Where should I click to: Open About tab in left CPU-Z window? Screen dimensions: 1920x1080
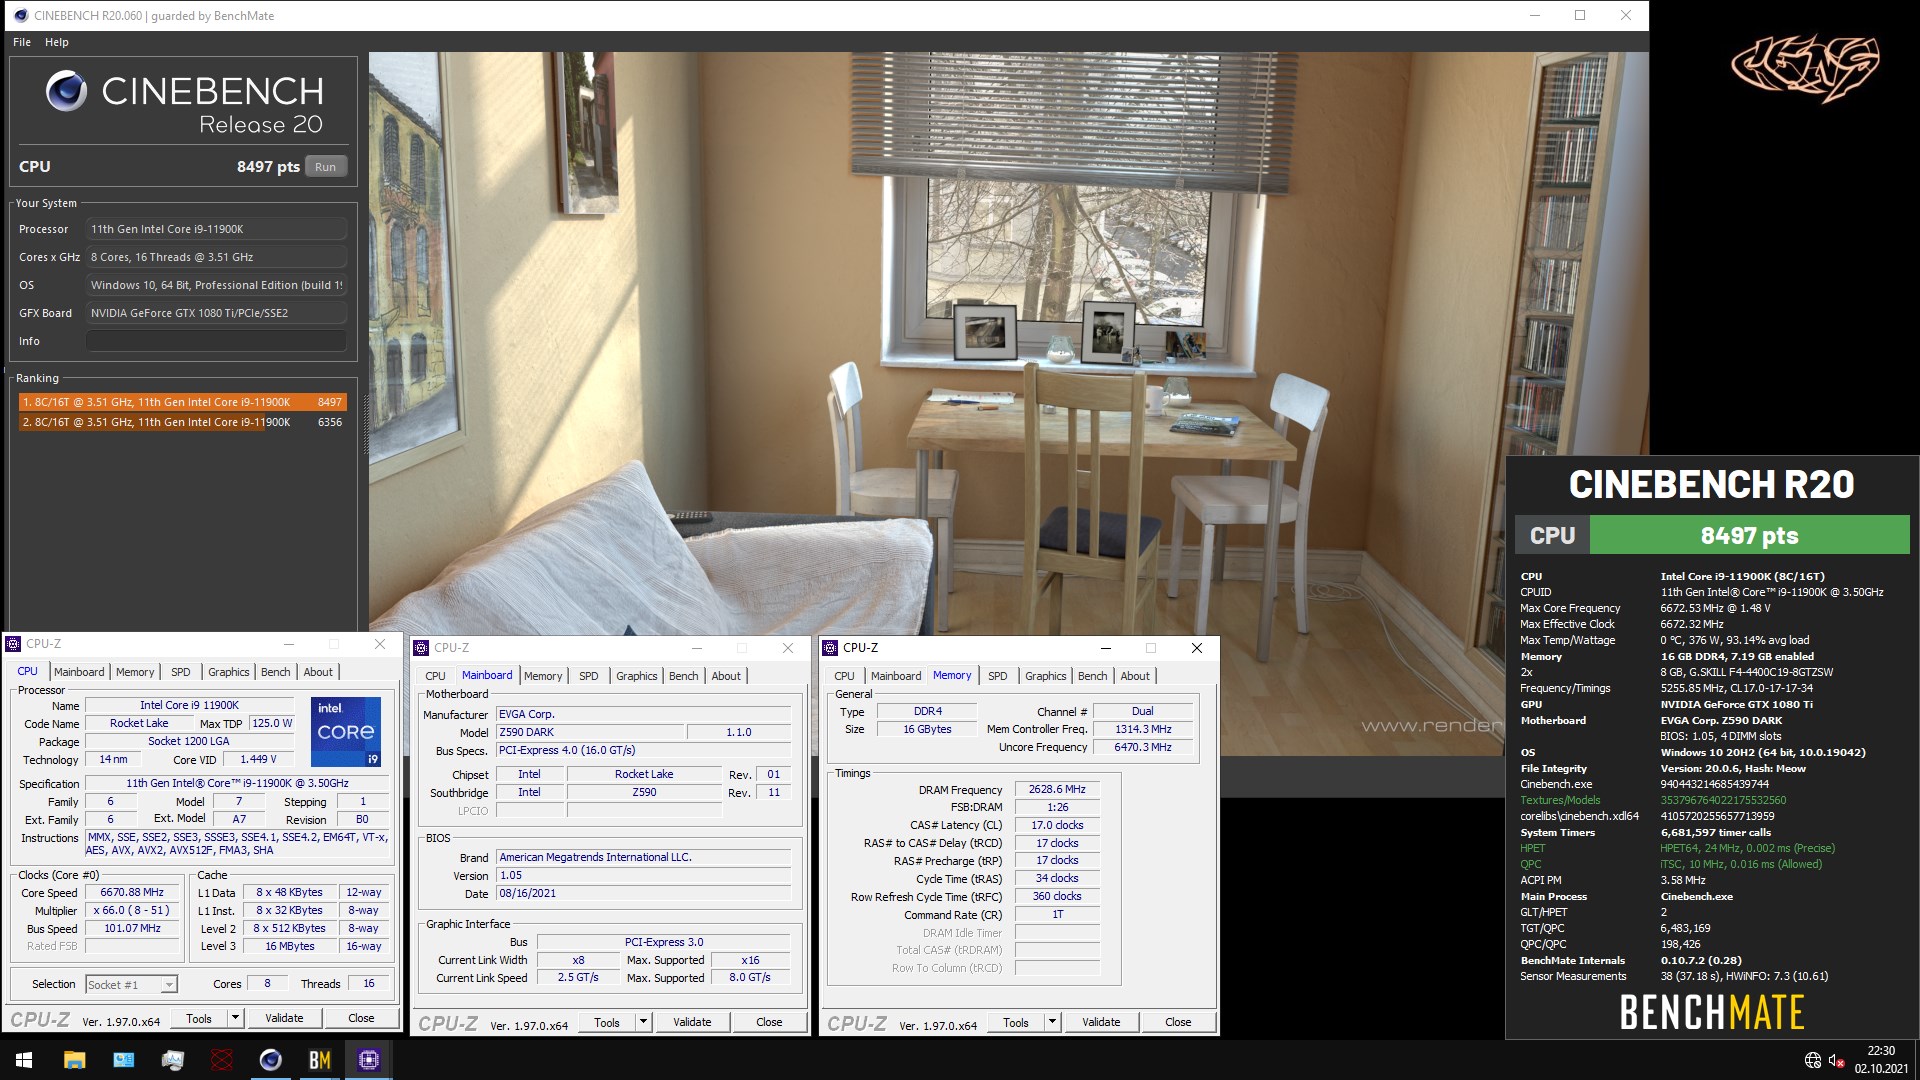[318, 672]
